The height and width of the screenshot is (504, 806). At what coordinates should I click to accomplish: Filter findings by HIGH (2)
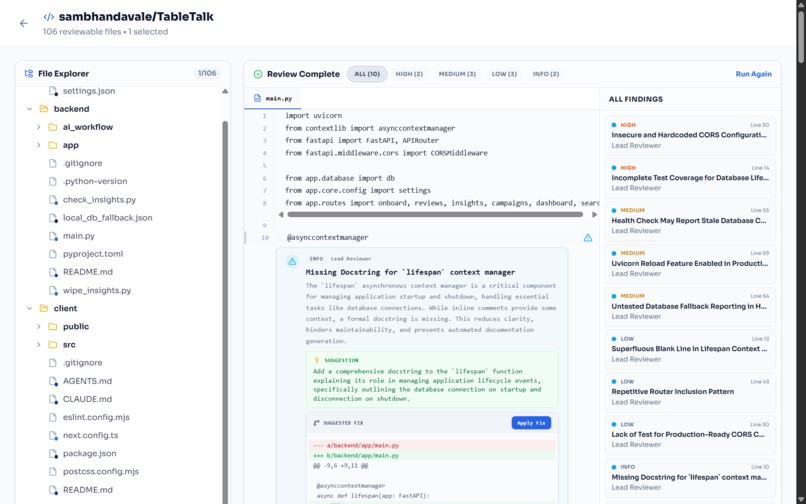click(409, 74)
